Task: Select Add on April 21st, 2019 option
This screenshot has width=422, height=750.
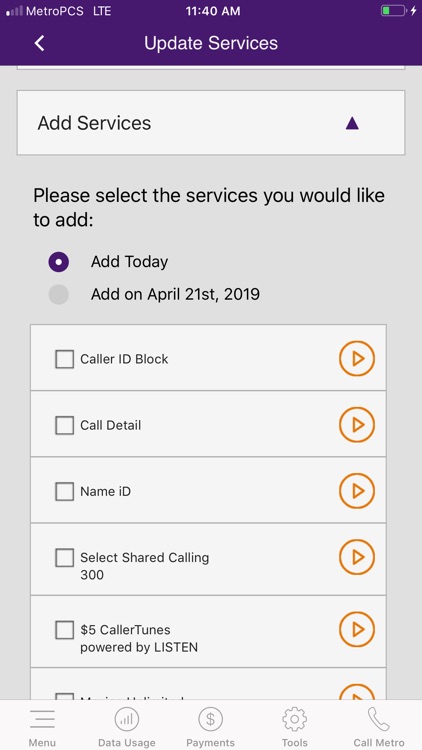Action: [58, 294]
